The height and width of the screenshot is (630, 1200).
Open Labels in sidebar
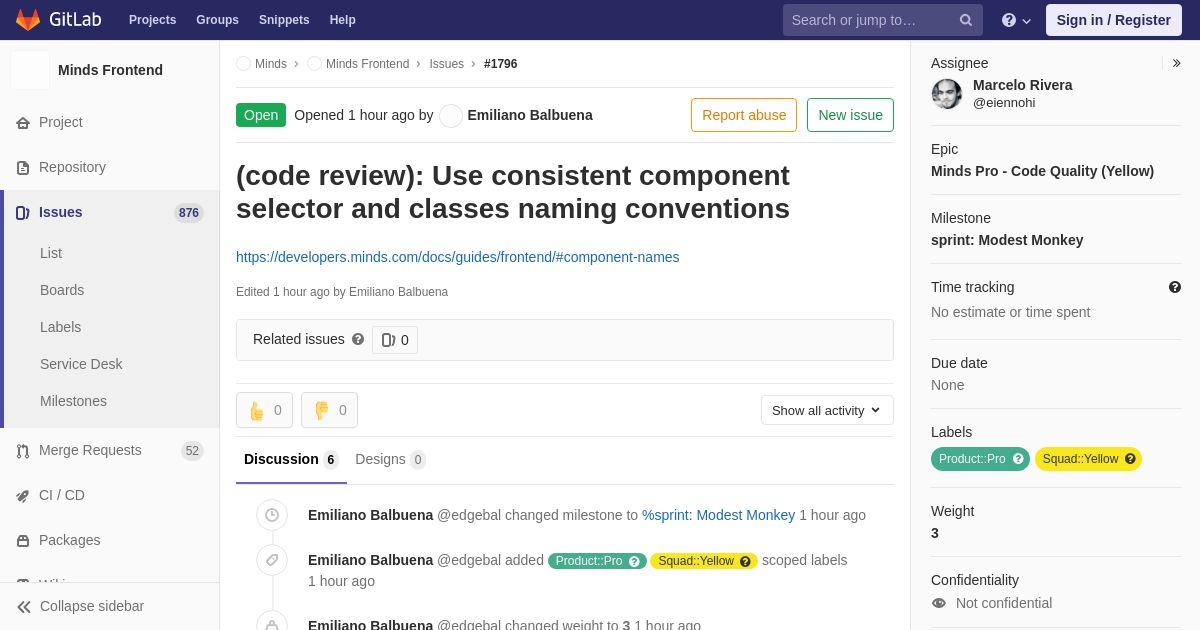[x=61, y=327]
